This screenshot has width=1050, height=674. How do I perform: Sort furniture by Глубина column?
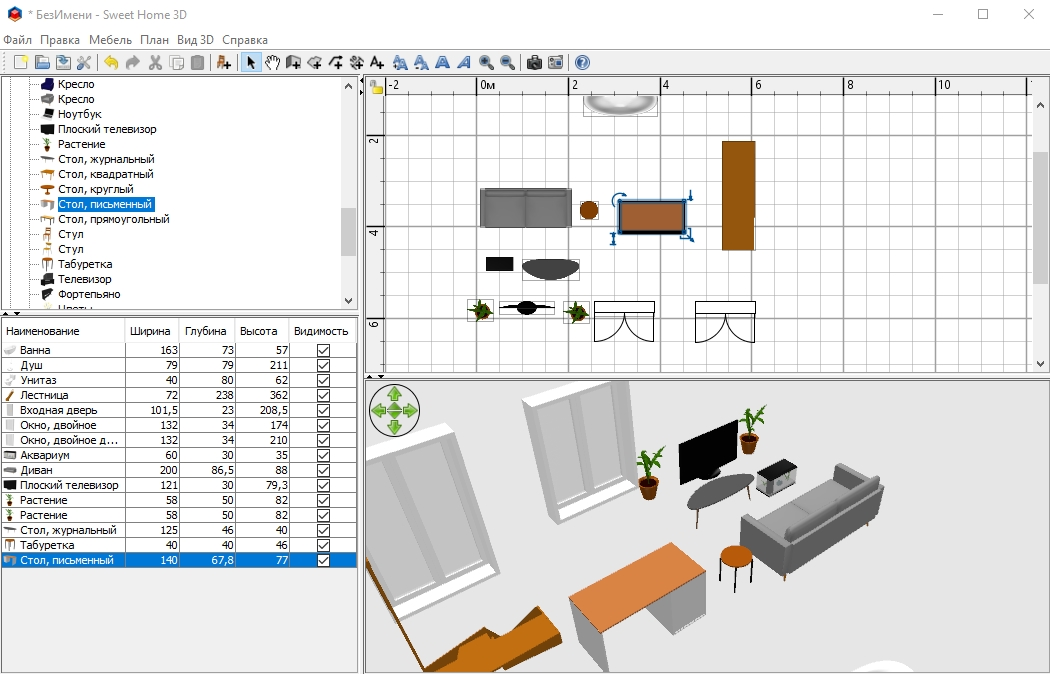208,331
